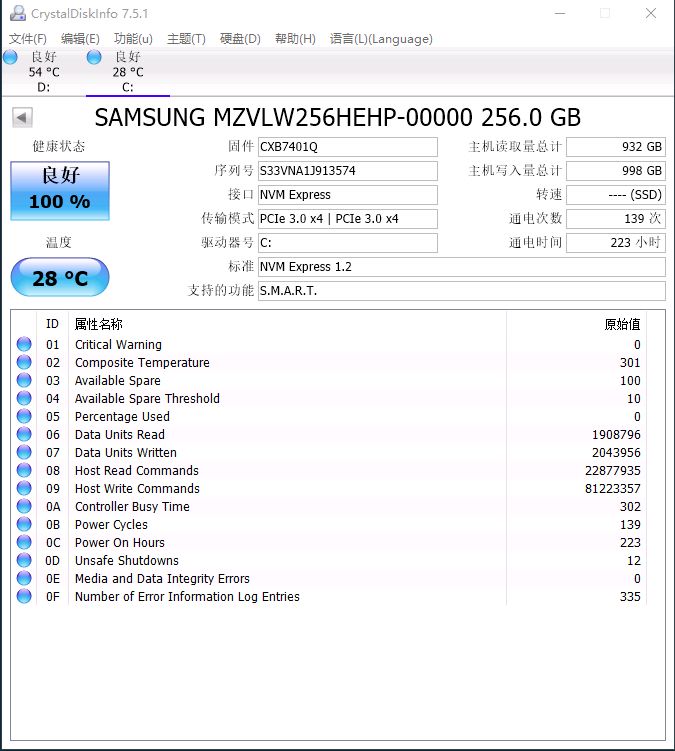Open the 编辑(E) menu
675x751 pixels.
pyautogui.click(x=80, y=39)
